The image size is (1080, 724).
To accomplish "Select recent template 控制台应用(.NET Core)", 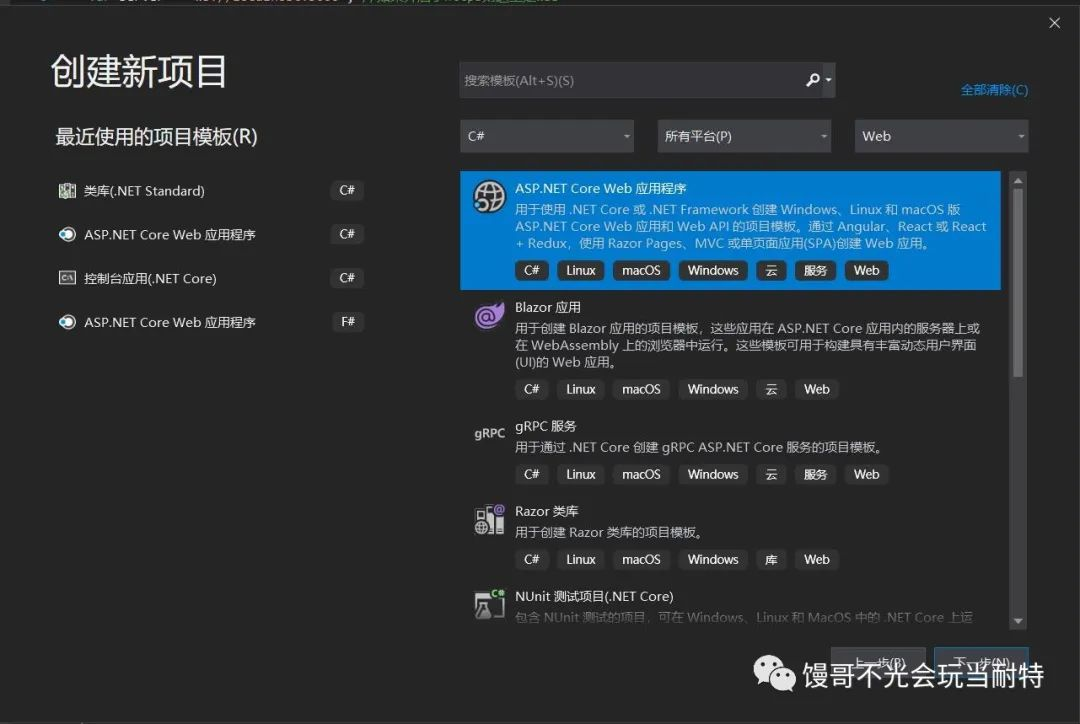I will [x=211, y=278].
